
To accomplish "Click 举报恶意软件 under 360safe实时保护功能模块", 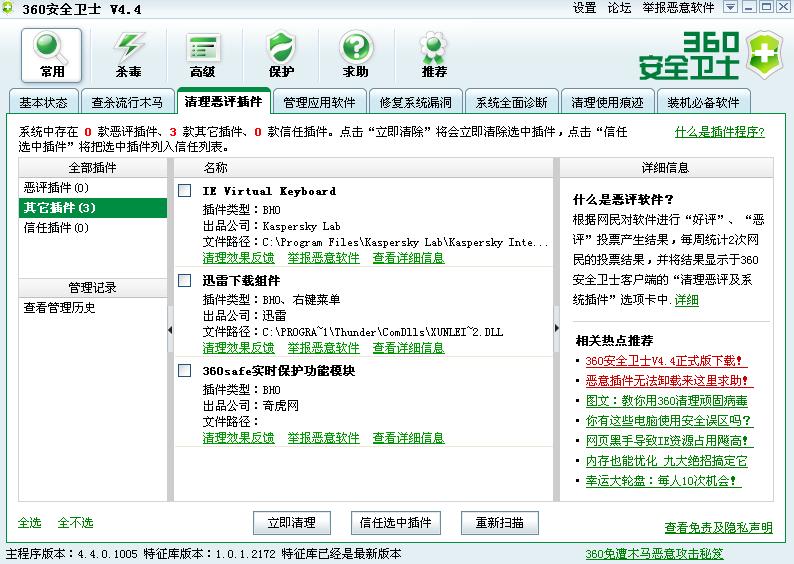I will (324, 438).
